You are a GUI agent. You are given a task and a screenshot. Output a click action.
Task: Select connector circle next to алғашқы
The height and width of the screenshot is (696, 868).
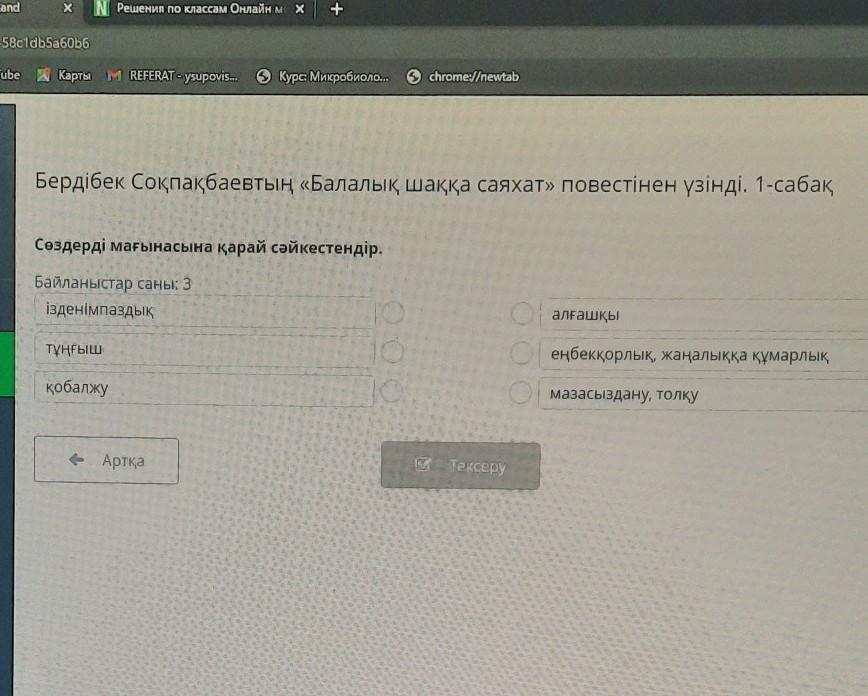(x=522, y=313)
